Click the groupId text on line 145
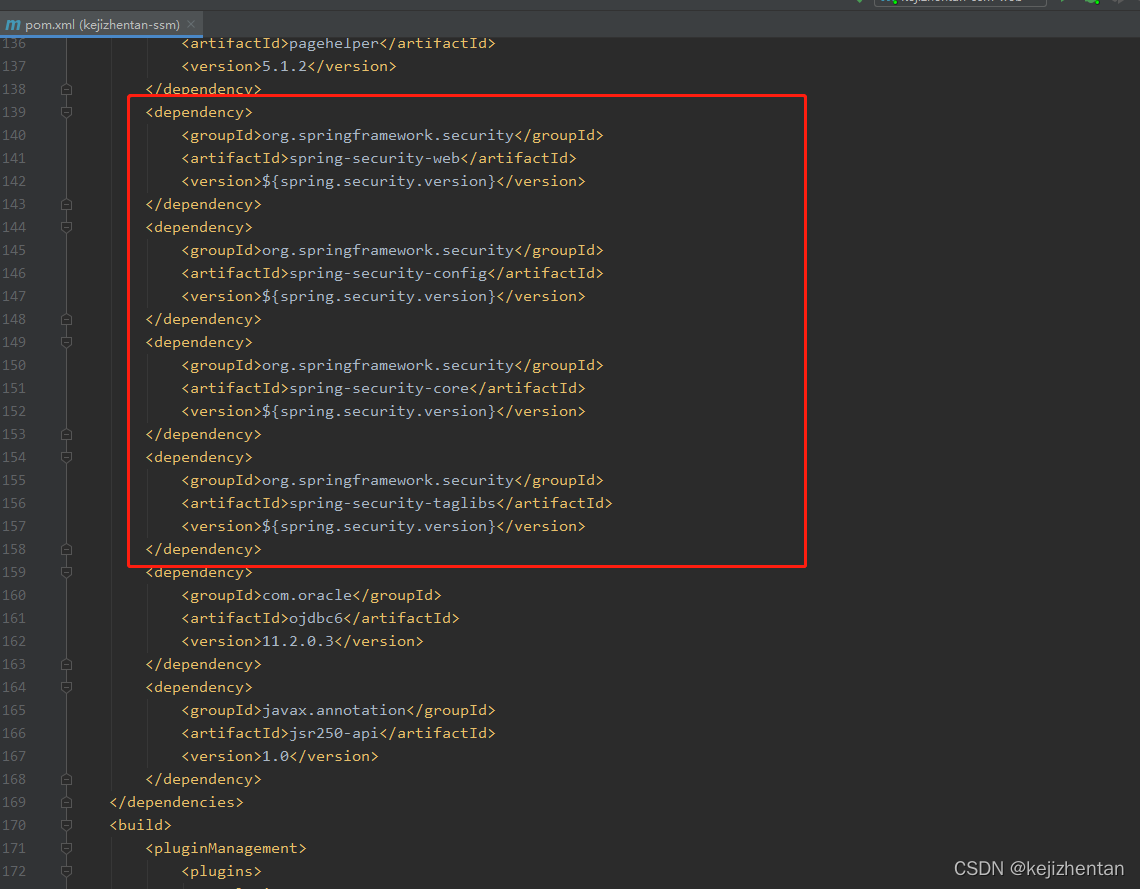The height and width of the screenshot is (889, 1140). pos(388,250)
